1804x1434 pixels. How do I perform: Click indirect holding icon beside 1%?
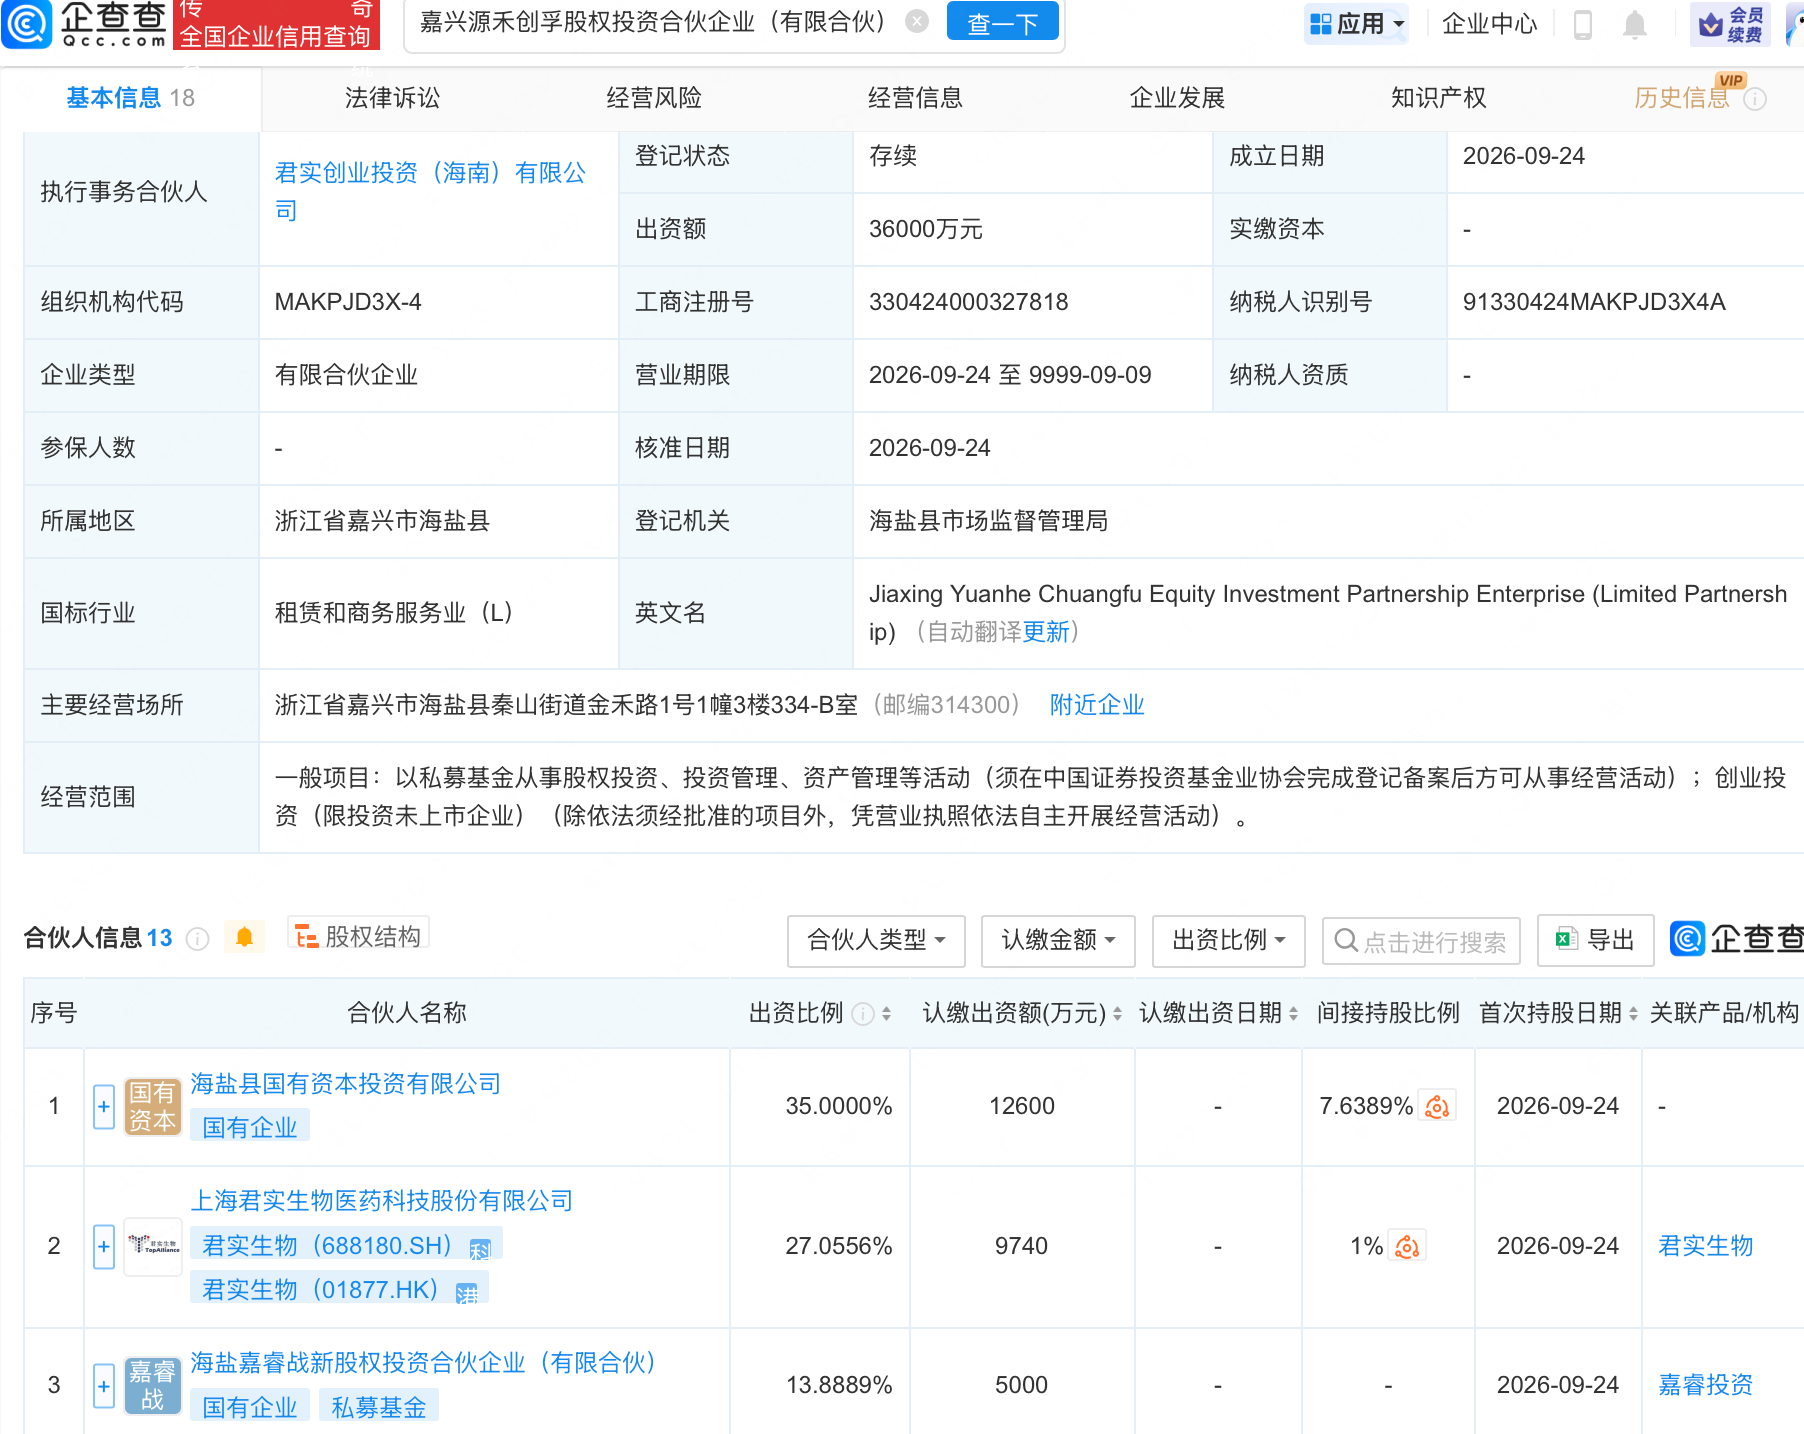pyautogui.click(x=1407, y=1246)
